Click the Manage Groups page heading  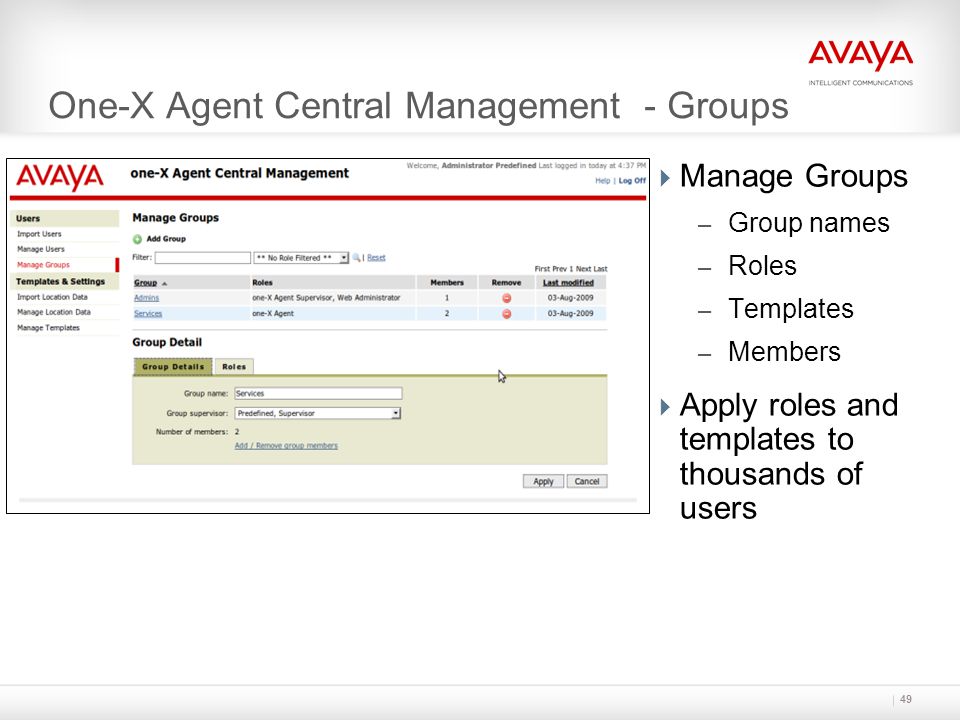175,218
